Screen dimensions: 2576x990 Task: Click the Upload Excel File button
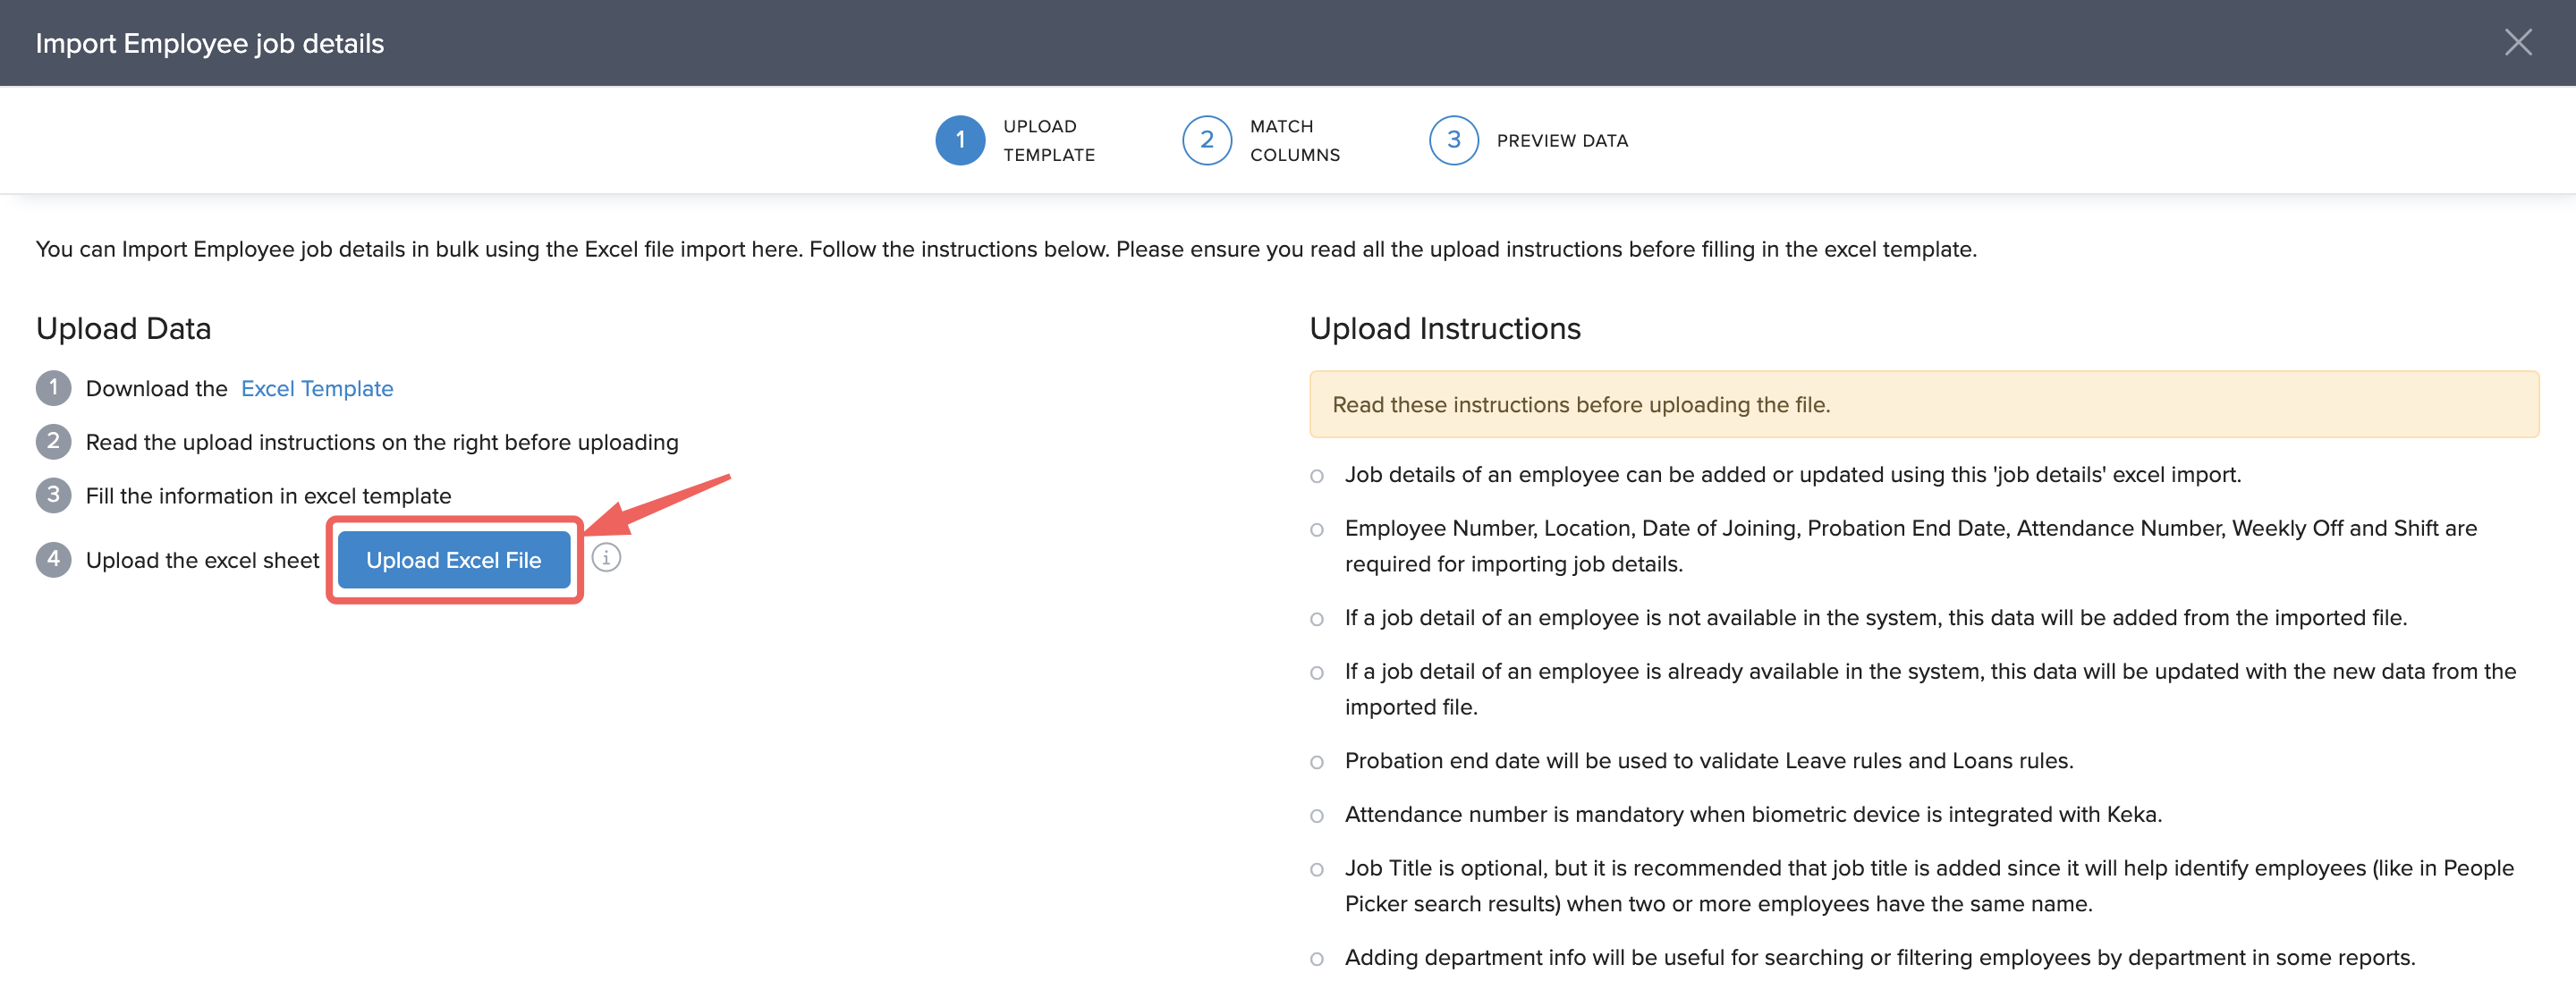point(453,560)
